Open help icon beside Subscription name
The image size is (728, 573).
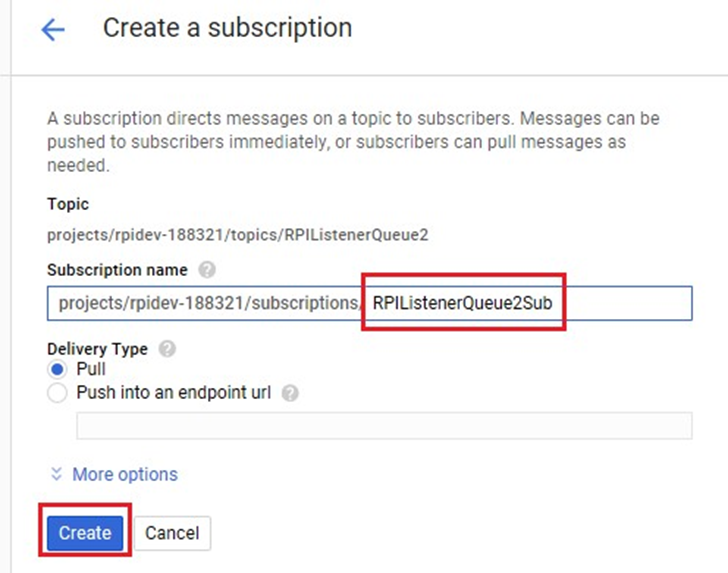[x=207, y=270]
